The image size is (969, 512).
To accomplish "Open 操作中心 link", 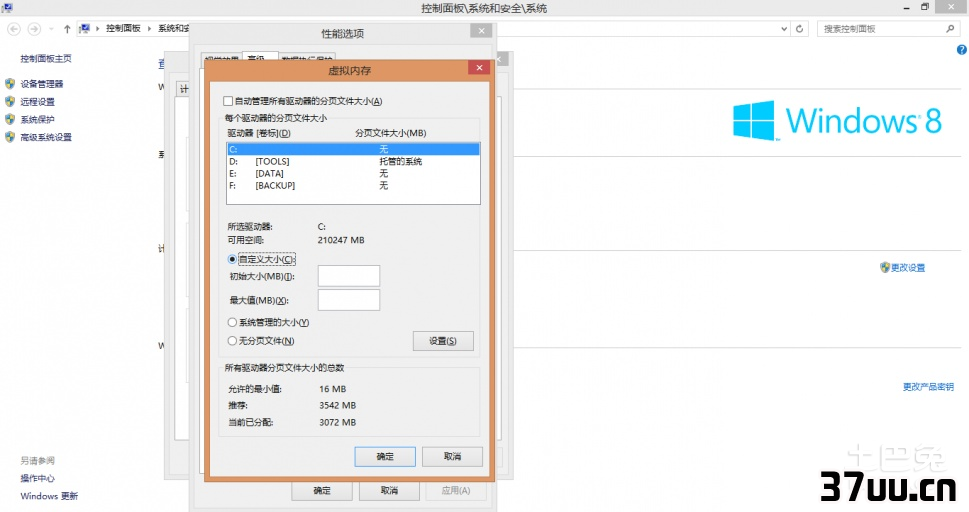I will (x=37, y=478).
